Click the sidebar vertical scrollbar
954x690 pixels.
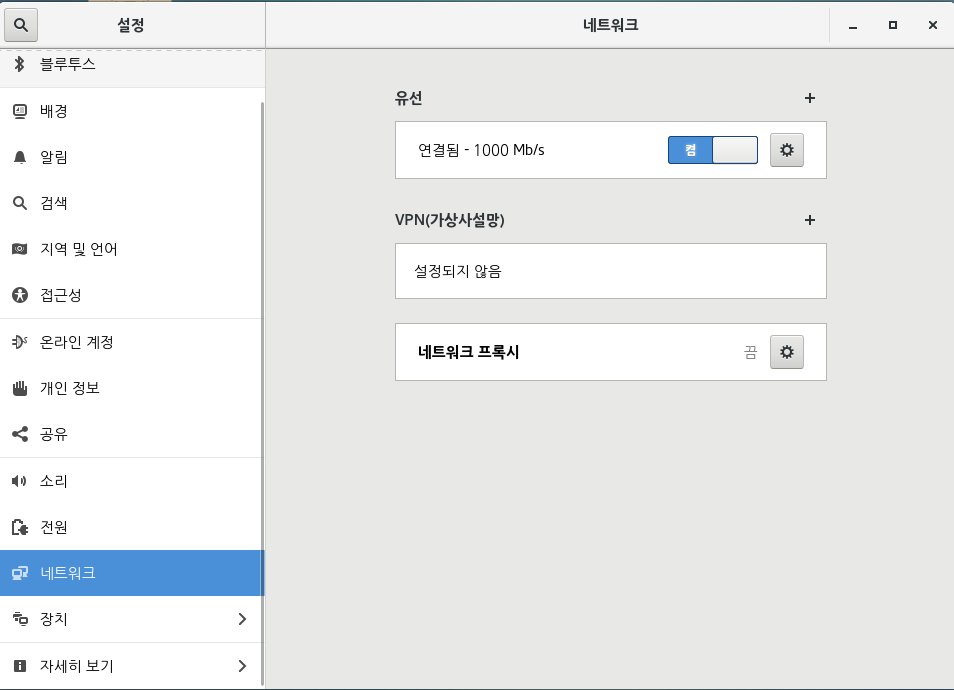pos(262,392)
